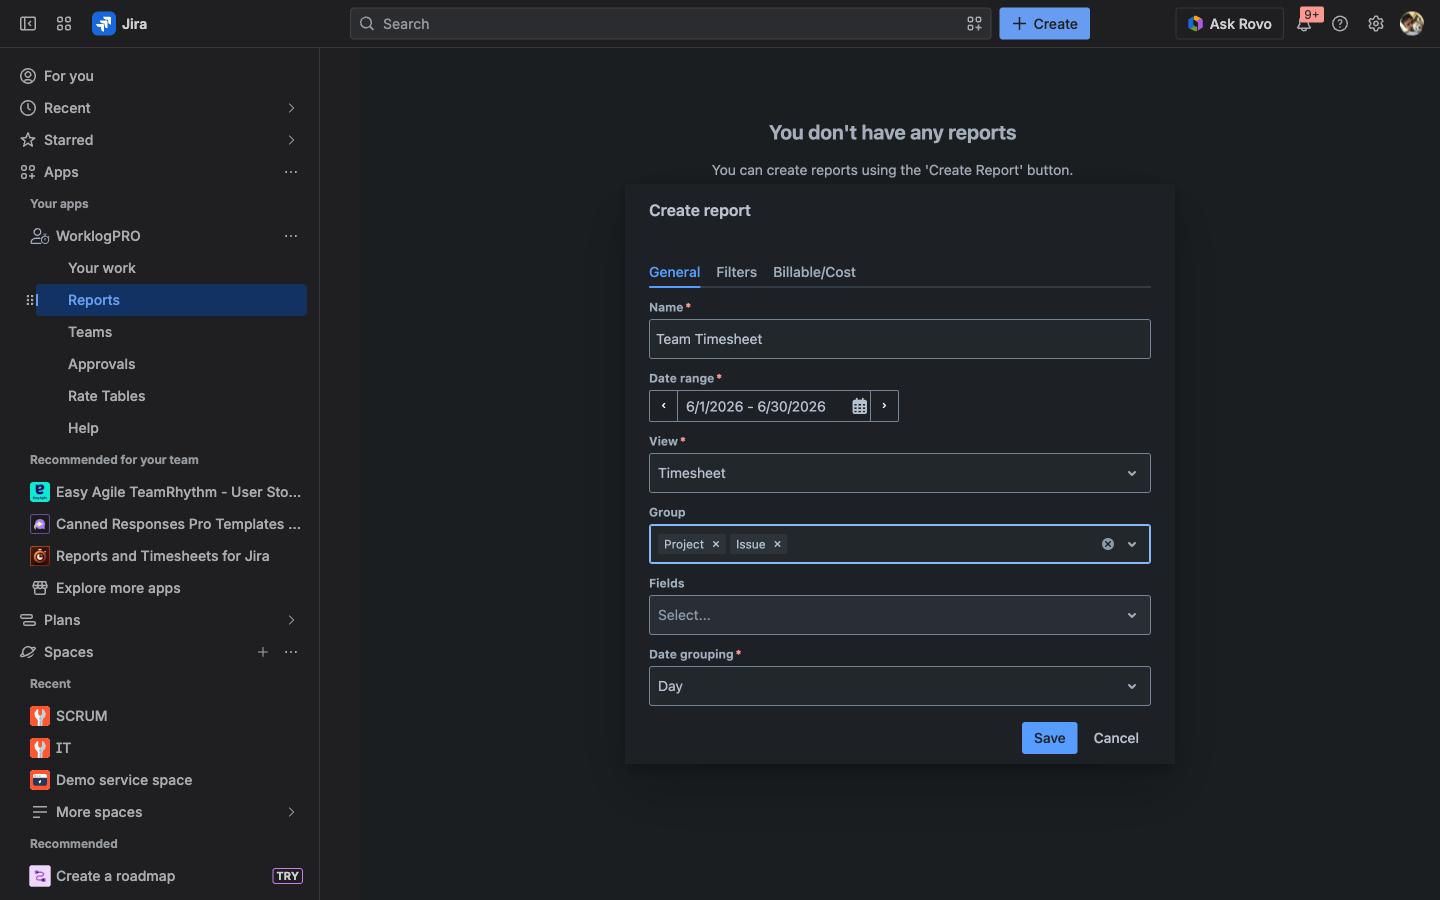Open Spaces more actions ellipsis

pyautogui.click(x=291, y=652)
